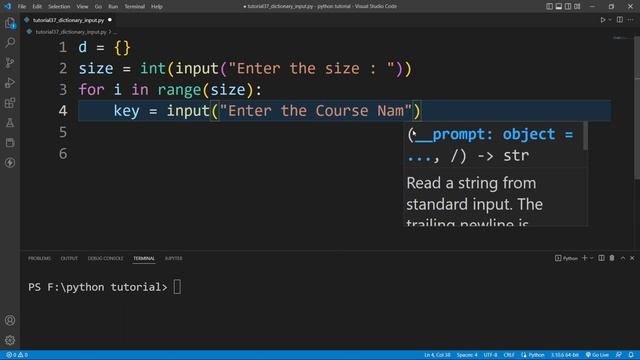This screenshot has width=640, height=360.
Task: Open the Edit menu
Action: [37, 7]
